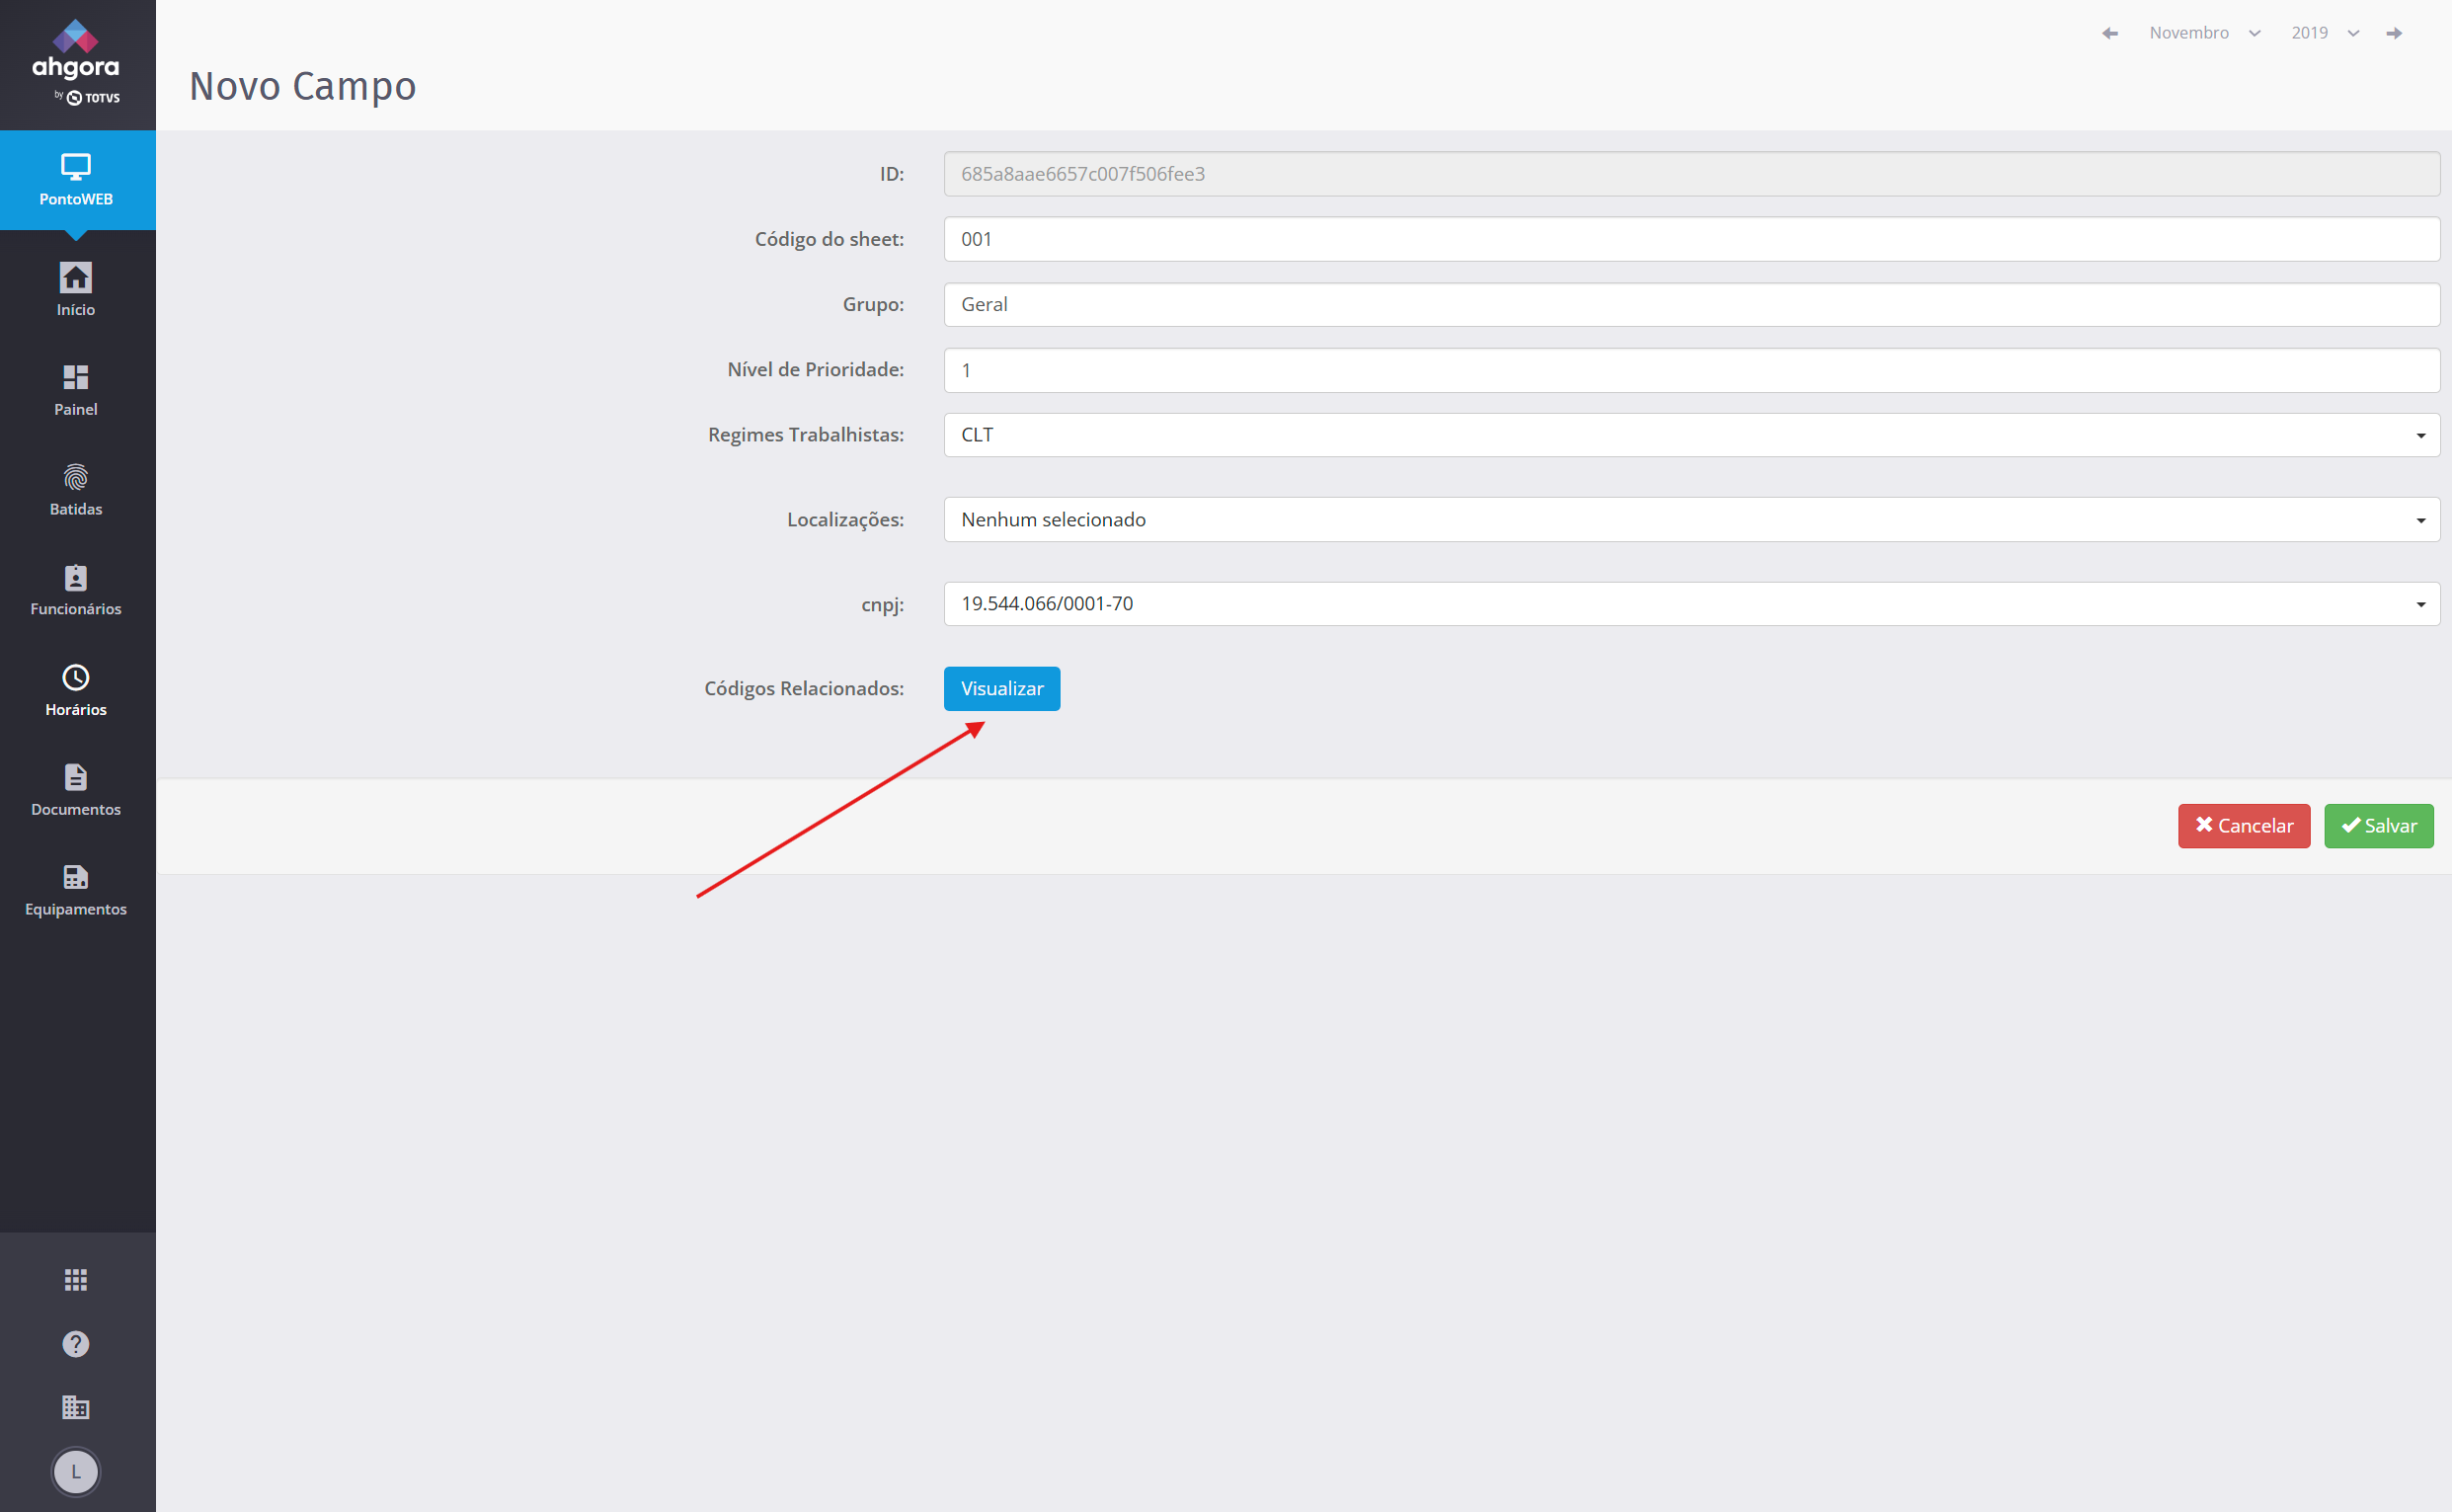Open the Novembro month selector

[x=2204, y=33]
